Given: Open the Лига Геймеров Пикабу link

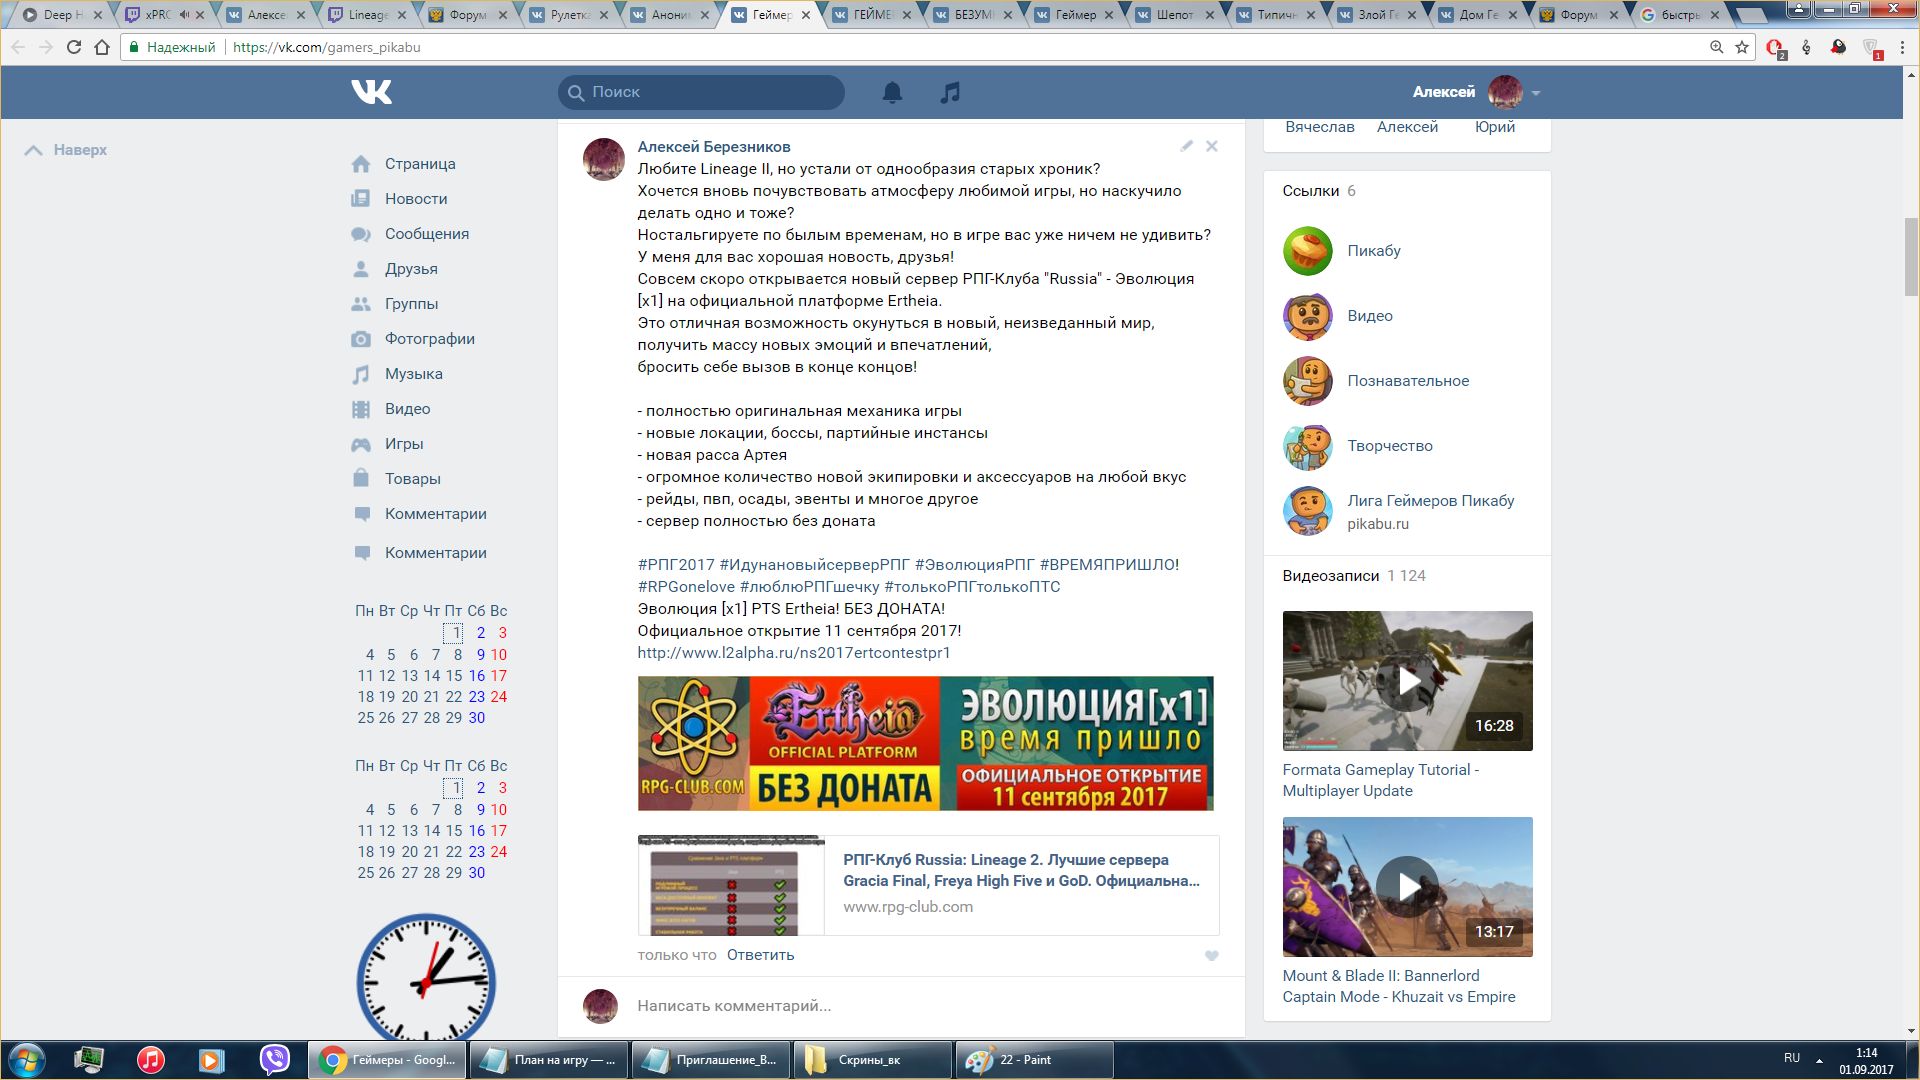Looking at the screenshot, I should coord(1431,501).
